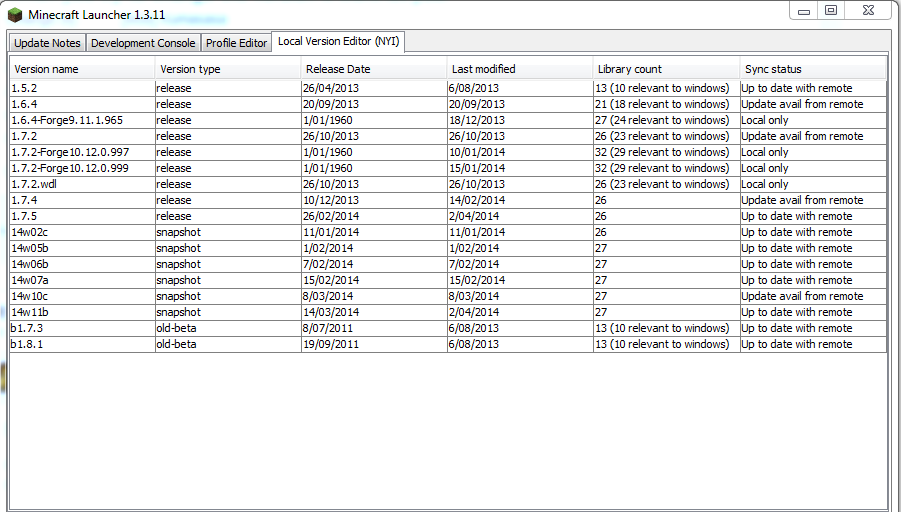The width and height of the screenshot is (901, 512).
Task: Select version row 1.7.2
Action: (448, 137)
